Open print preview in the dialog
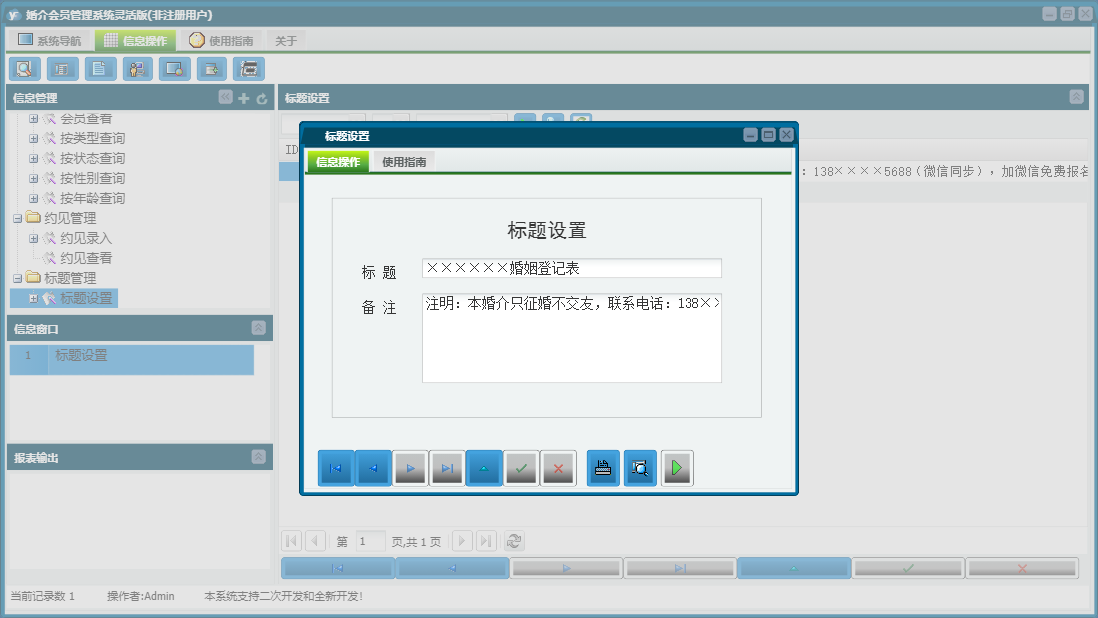 (x=640, y=467)
